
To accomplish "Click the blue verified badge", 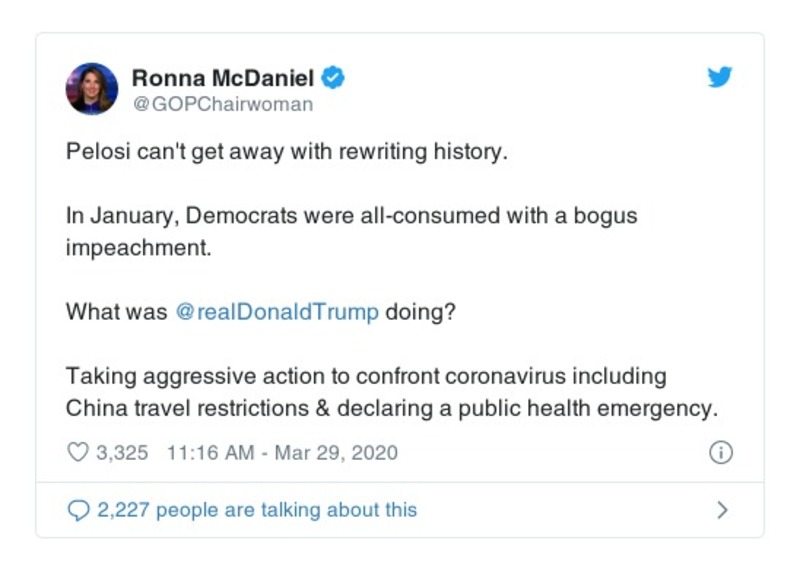I will click(x=334, y=77).
